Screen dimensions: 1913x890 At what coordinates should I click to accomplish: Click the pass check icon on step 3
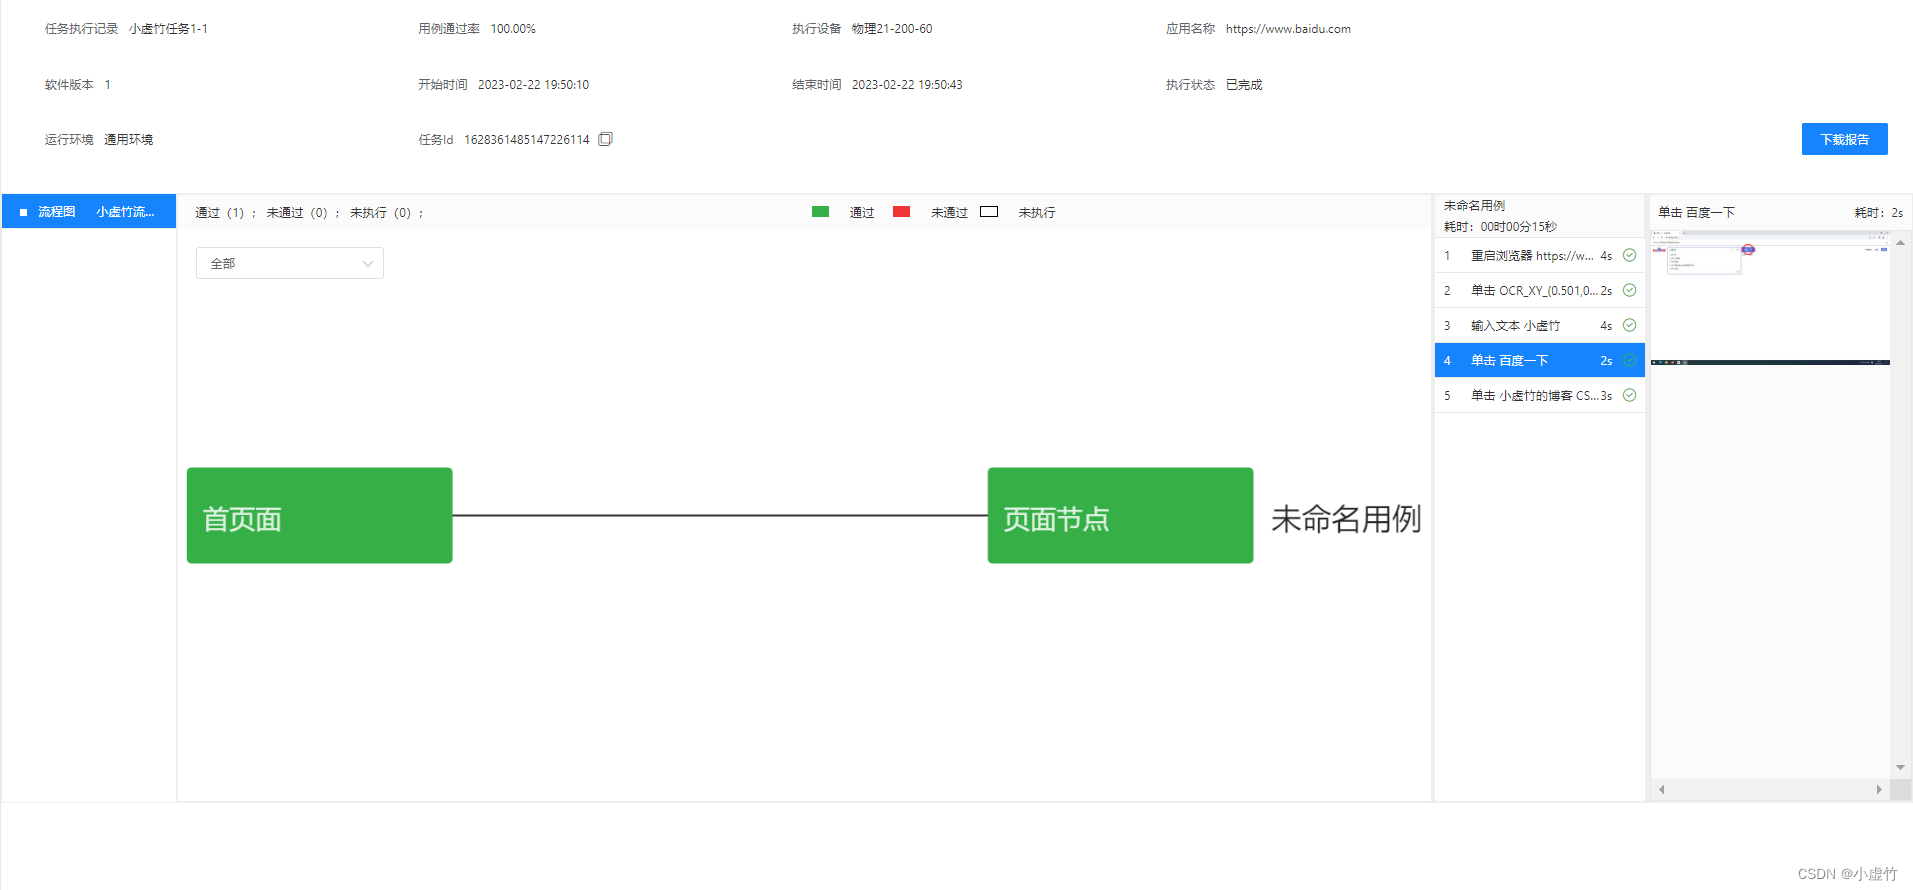[1629, 325]
